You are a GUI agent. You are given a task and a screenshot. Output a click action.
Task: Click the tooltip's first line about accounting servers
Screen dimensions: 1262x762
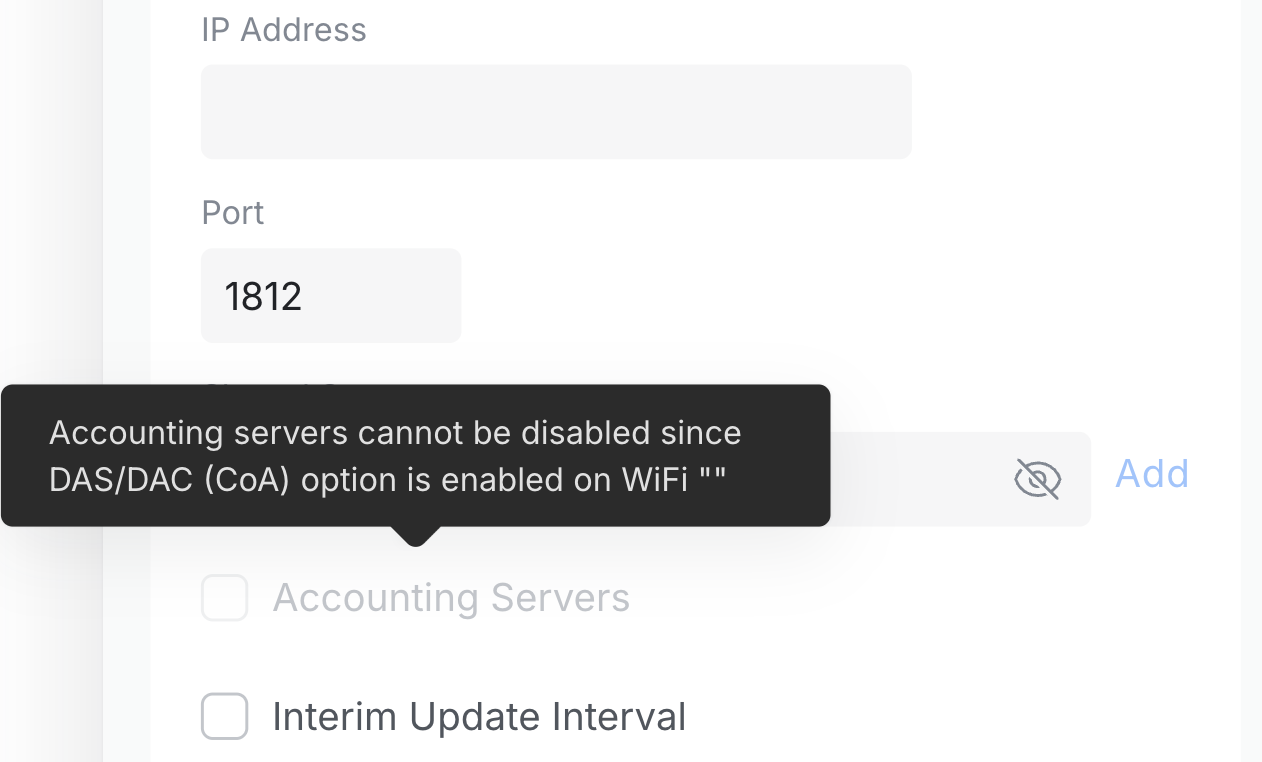(395, 433)
